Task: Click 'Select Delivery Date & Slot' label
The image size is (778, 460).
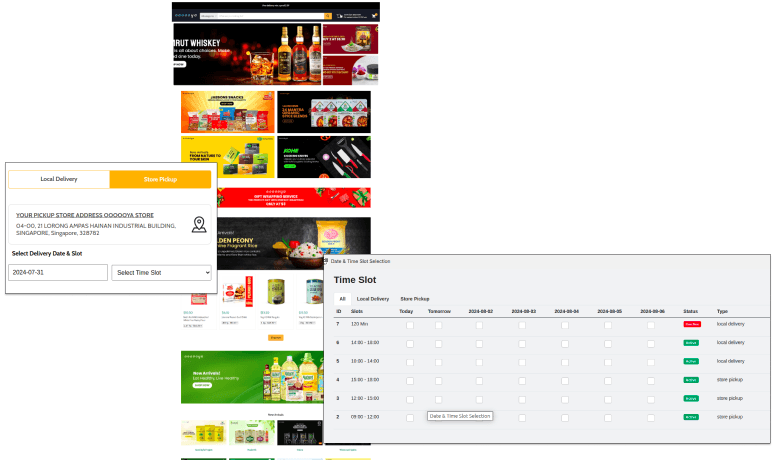Action: coord(47,254)
